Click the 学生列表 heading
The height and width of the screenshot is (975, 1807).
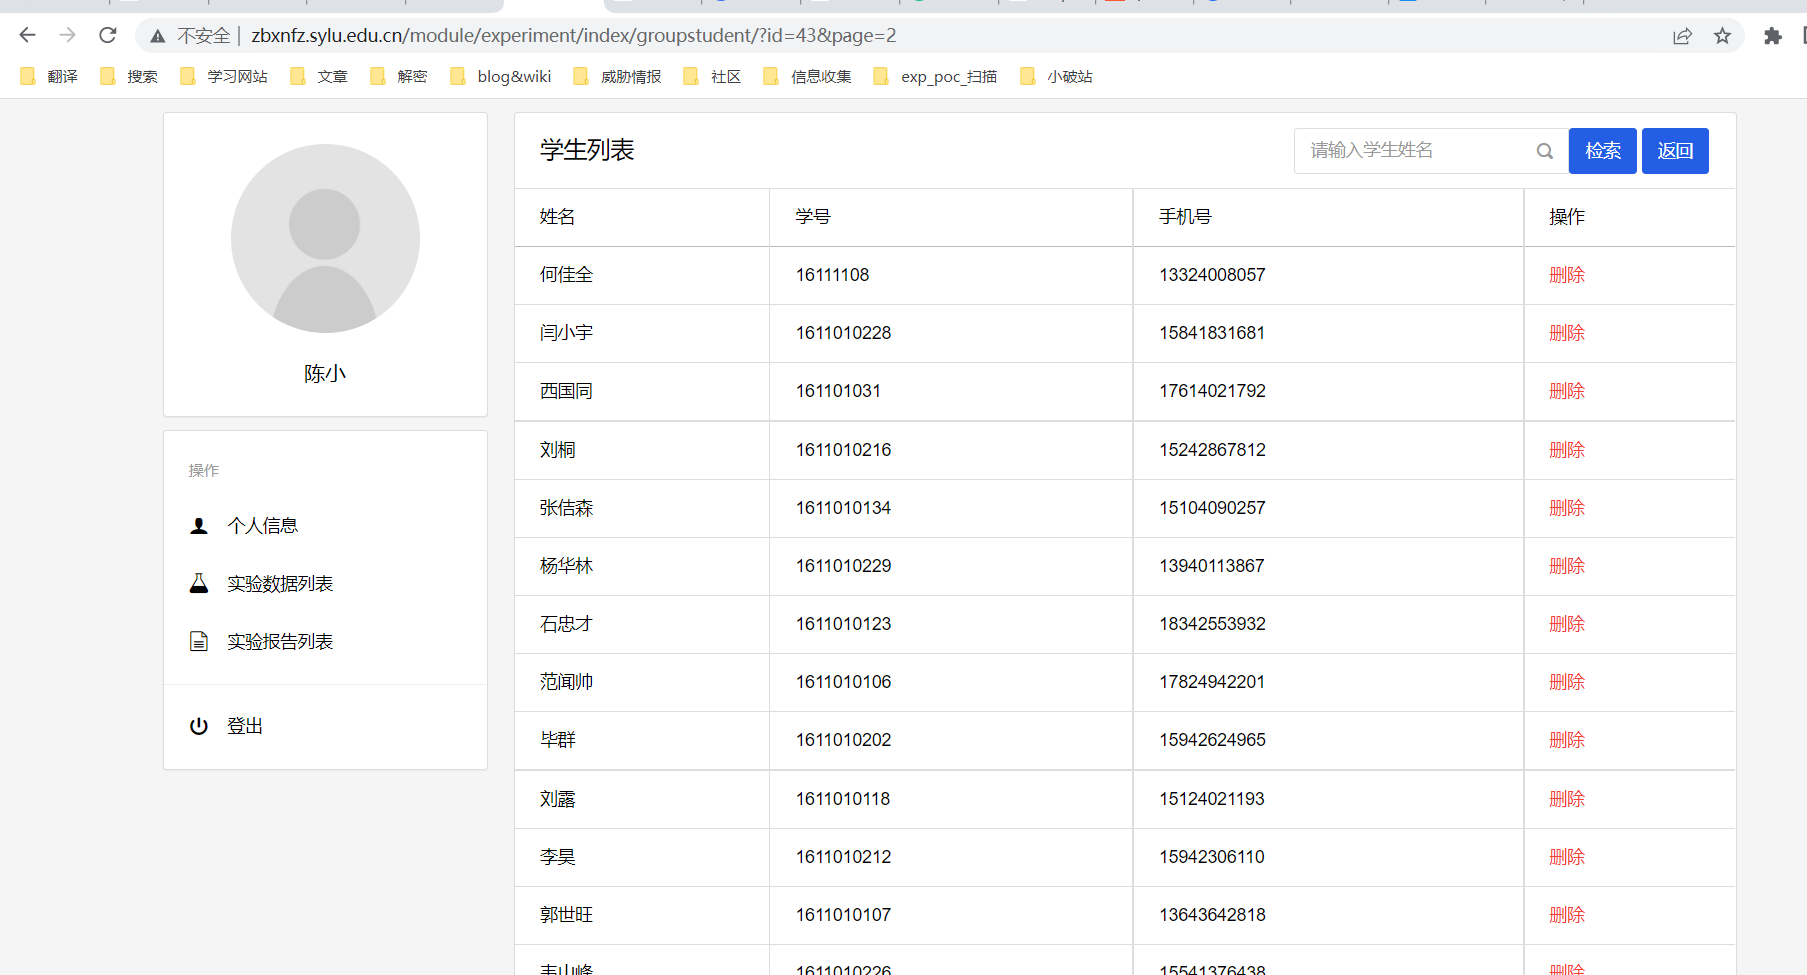587,150
